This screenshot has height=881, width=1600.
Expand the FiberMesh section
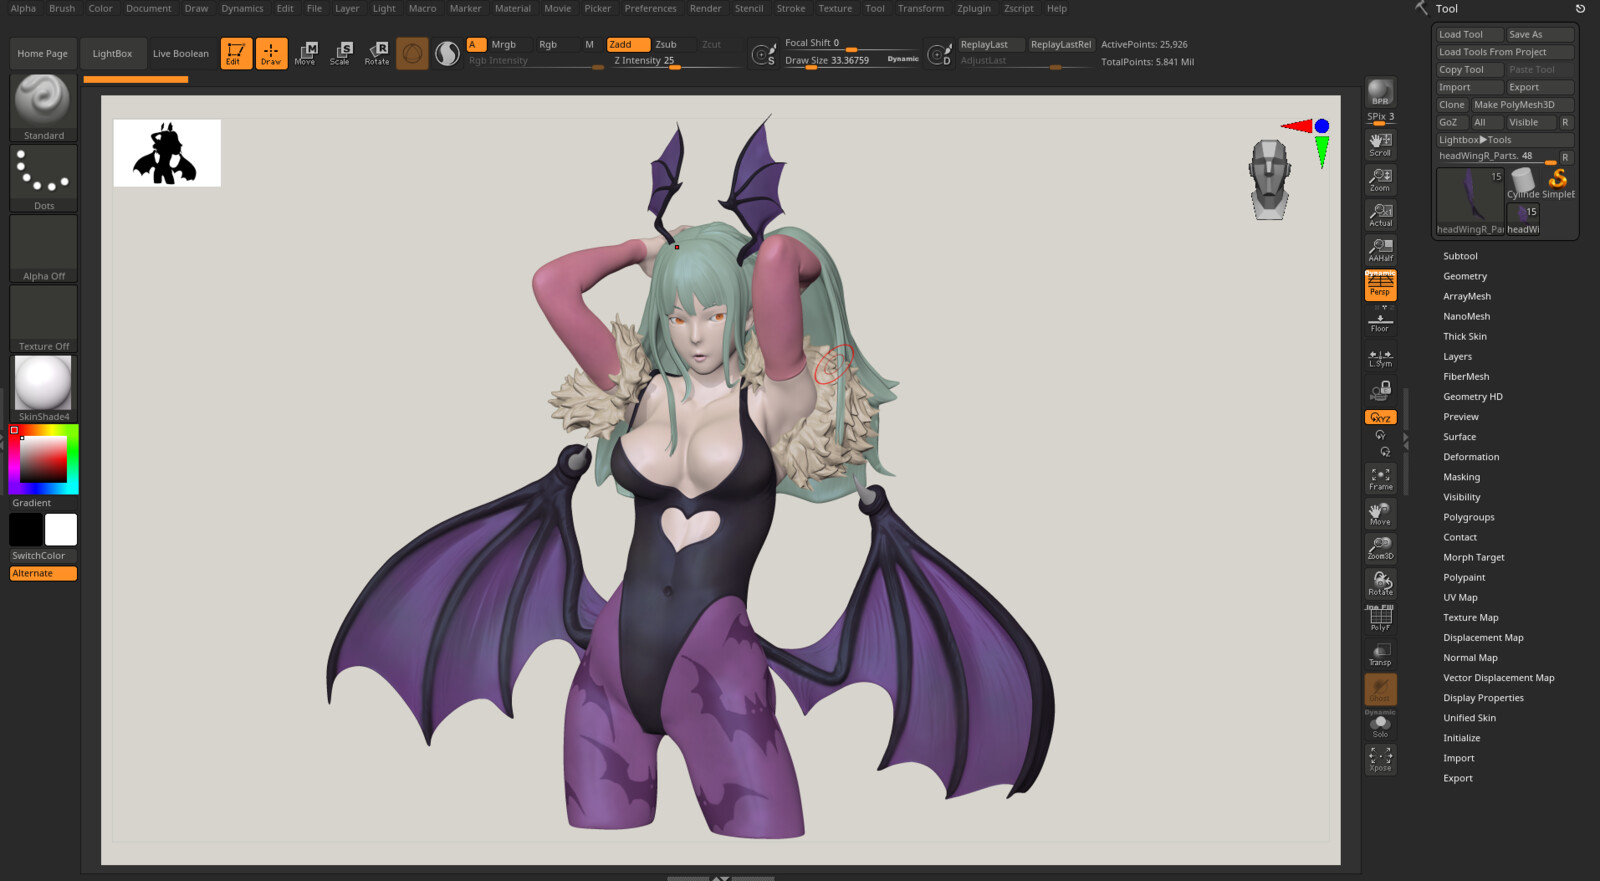point(1466,376)
